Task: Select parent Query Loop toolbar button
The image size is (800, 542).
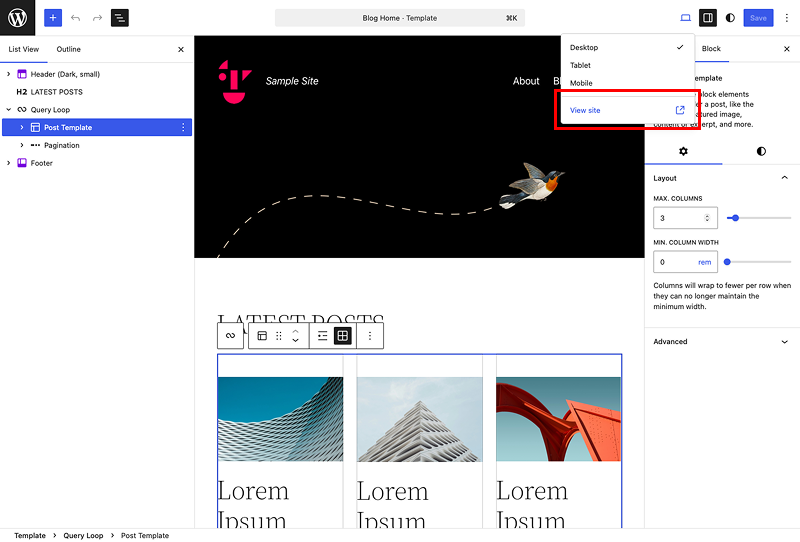Action: 231,335
